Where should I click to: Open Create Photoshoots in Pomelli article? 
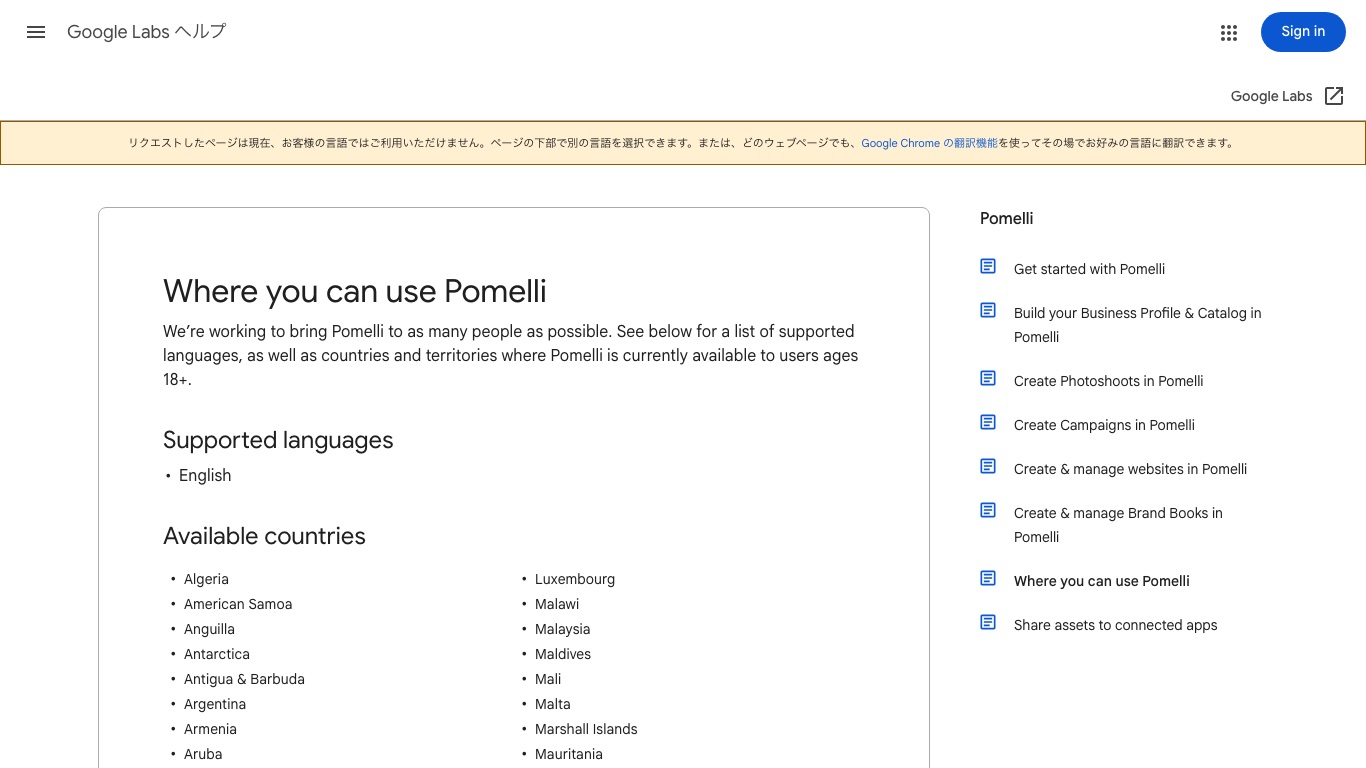(x=1108, y=381)
